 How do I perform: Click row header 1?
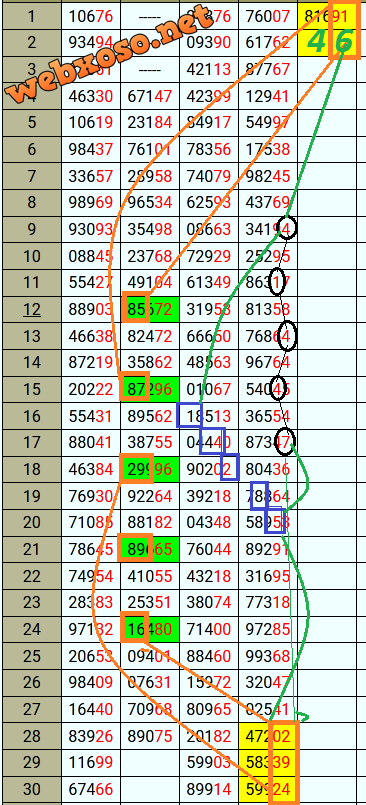click(31, 16)
